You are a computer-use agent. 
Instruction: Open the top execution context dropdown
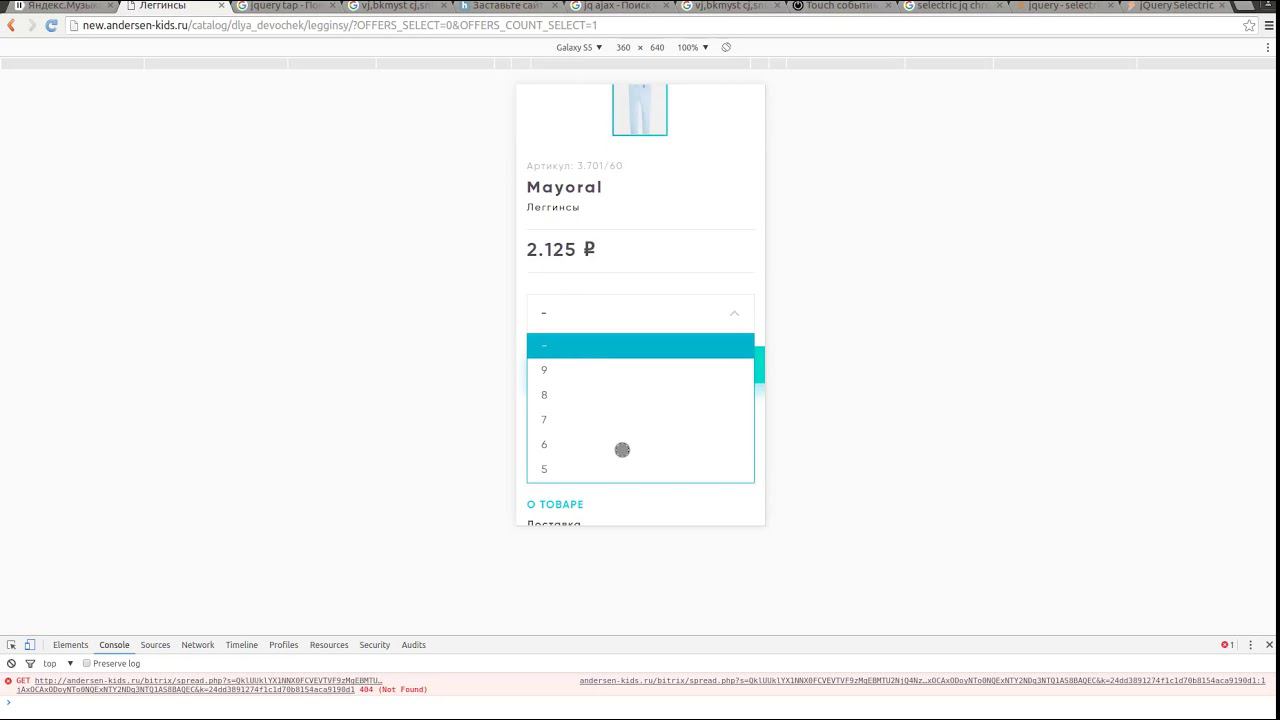click(x=58, y=664)
